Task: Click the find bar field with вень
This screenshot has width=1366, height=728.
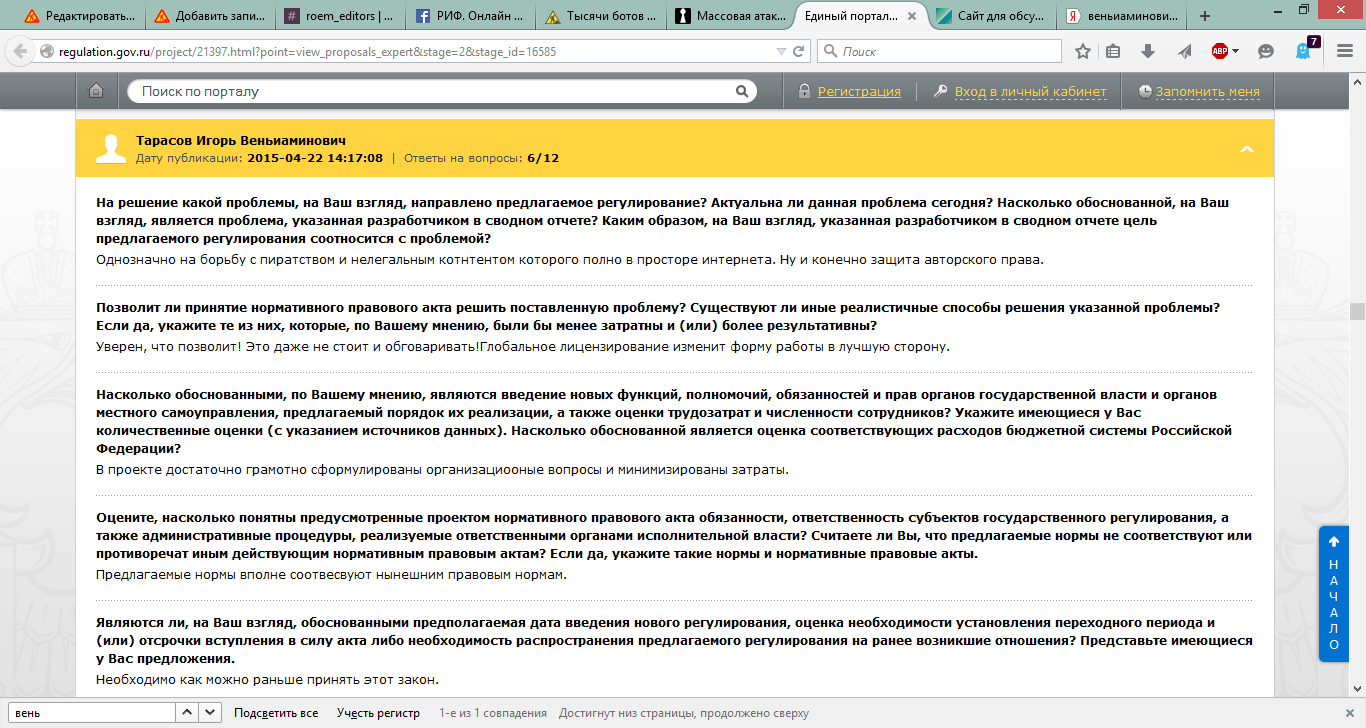Action: click(94, 713)
